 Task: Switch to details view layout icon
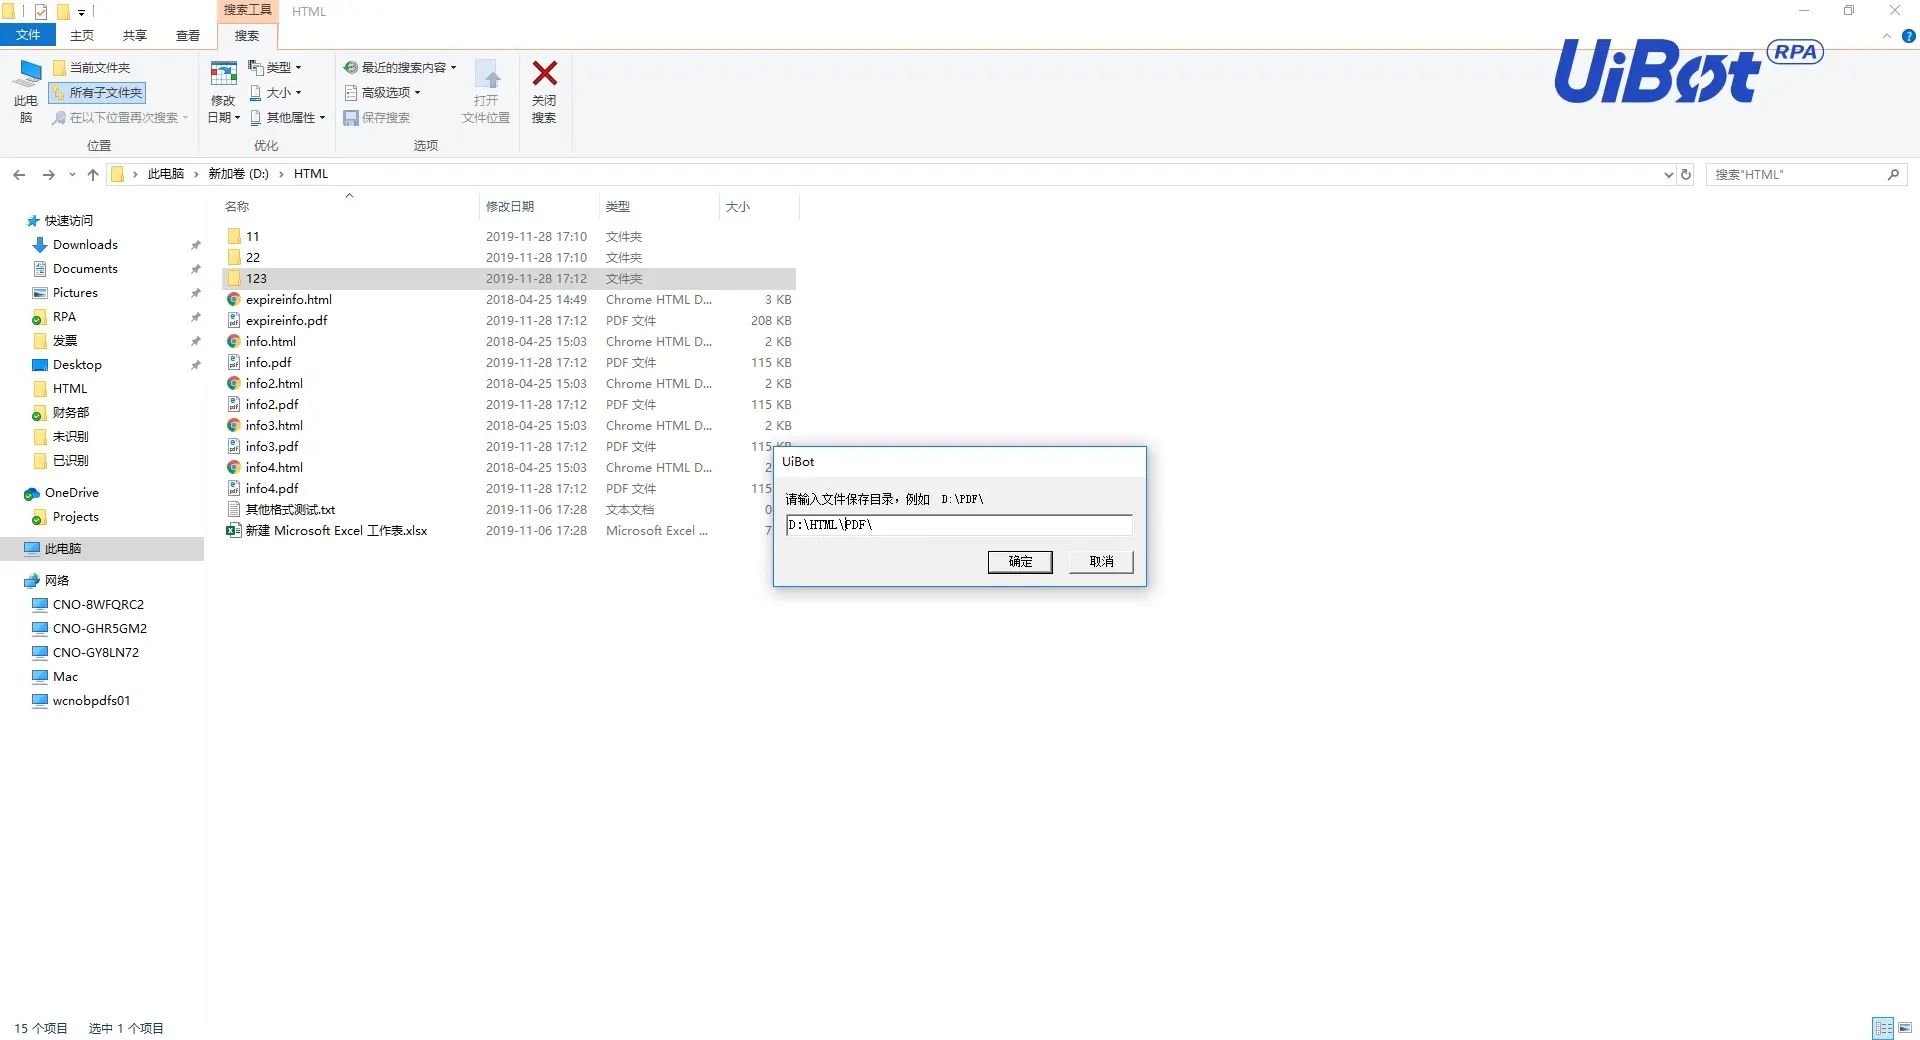1883,1027
